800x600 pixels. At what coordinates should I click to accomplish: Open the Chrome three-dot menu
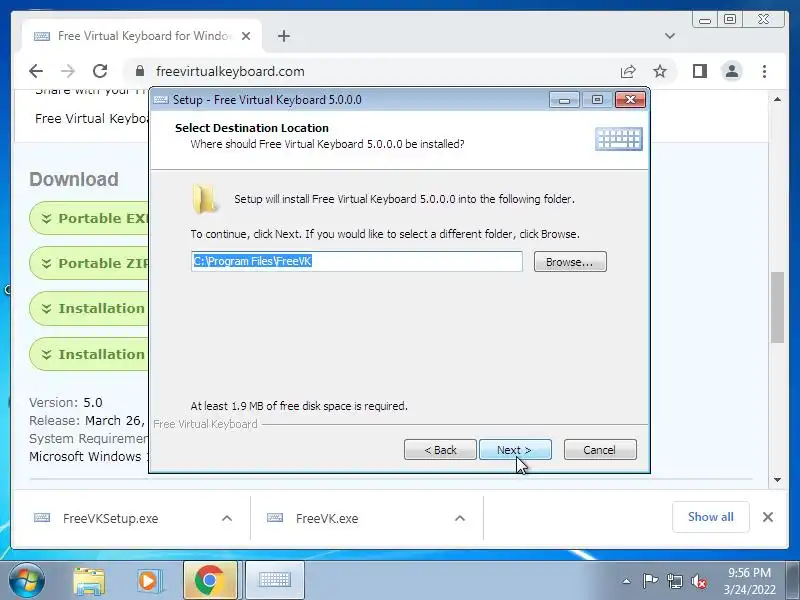[x=764, y=71]
